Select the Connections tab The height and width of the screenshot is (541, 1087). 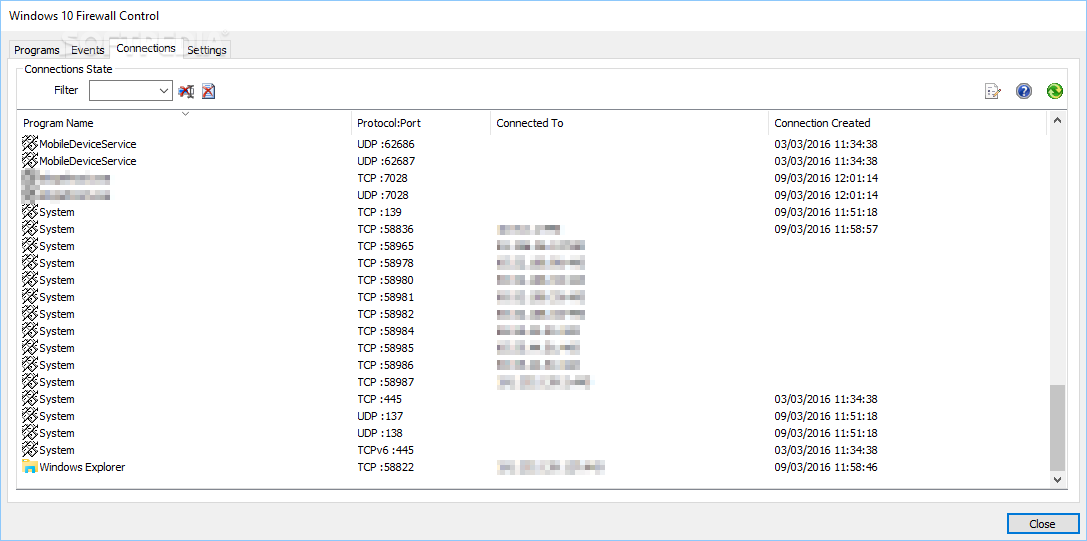146,48
